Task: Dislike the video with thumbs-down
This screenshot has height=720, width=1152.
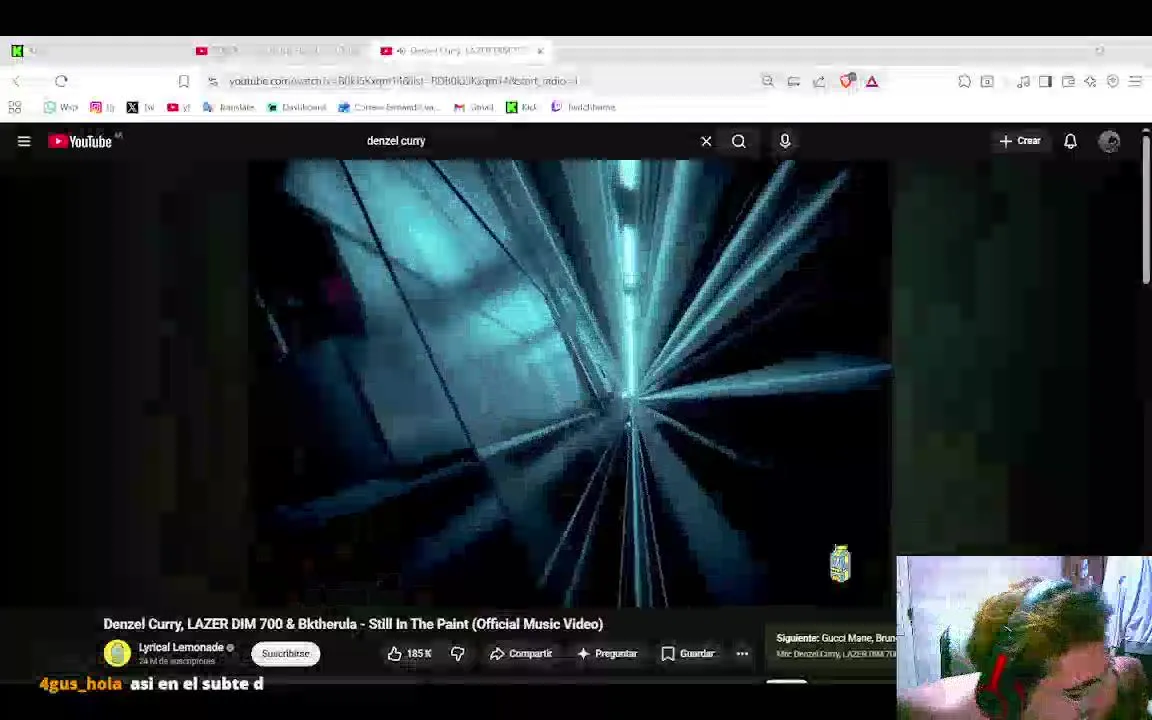Action: (457, 653)
